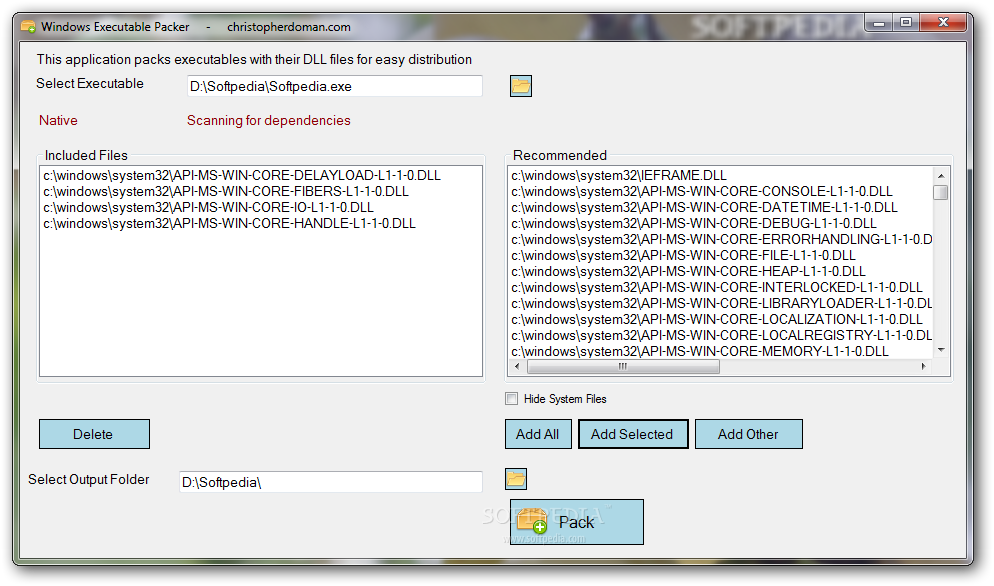The width and height of the screenshot is (994, 586).
Task: Click the Pack button with box icon
Action: [x=576, y=522]
